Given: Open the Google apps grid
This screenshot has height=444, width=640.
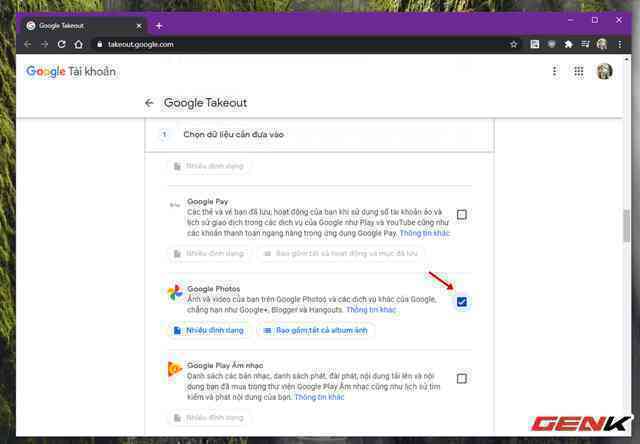Looking at the screenshot, I should [x=578, y=72].
